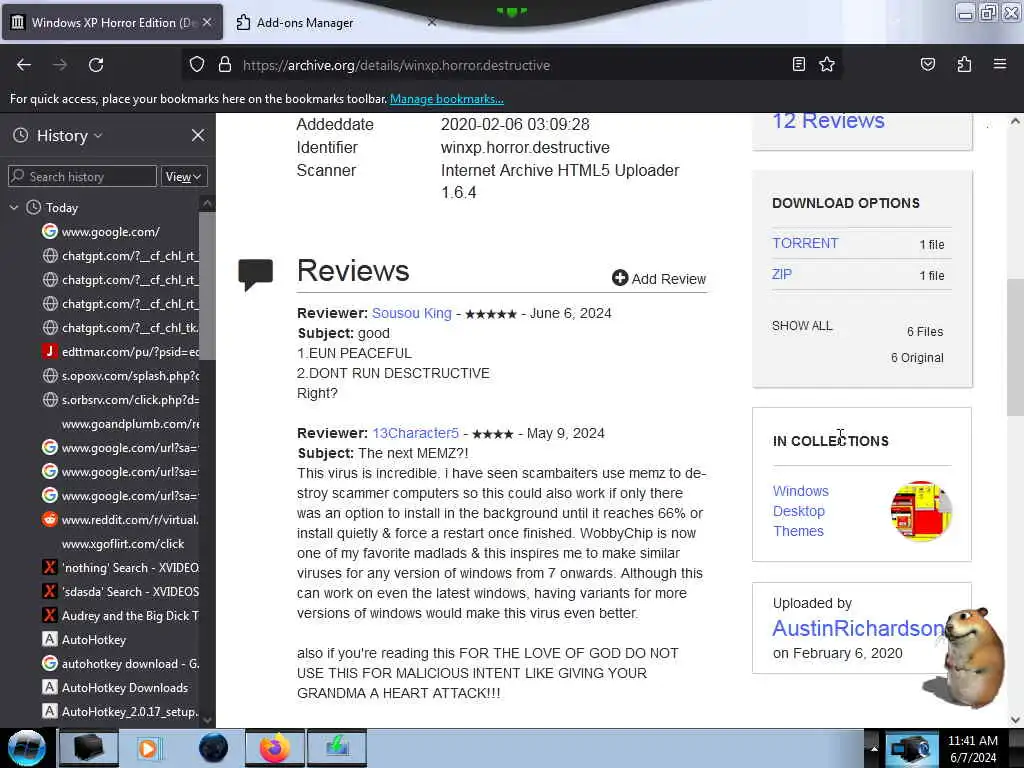Focus the Search history field
Viewport: 1024px width, 768px height.
point(82,177)
